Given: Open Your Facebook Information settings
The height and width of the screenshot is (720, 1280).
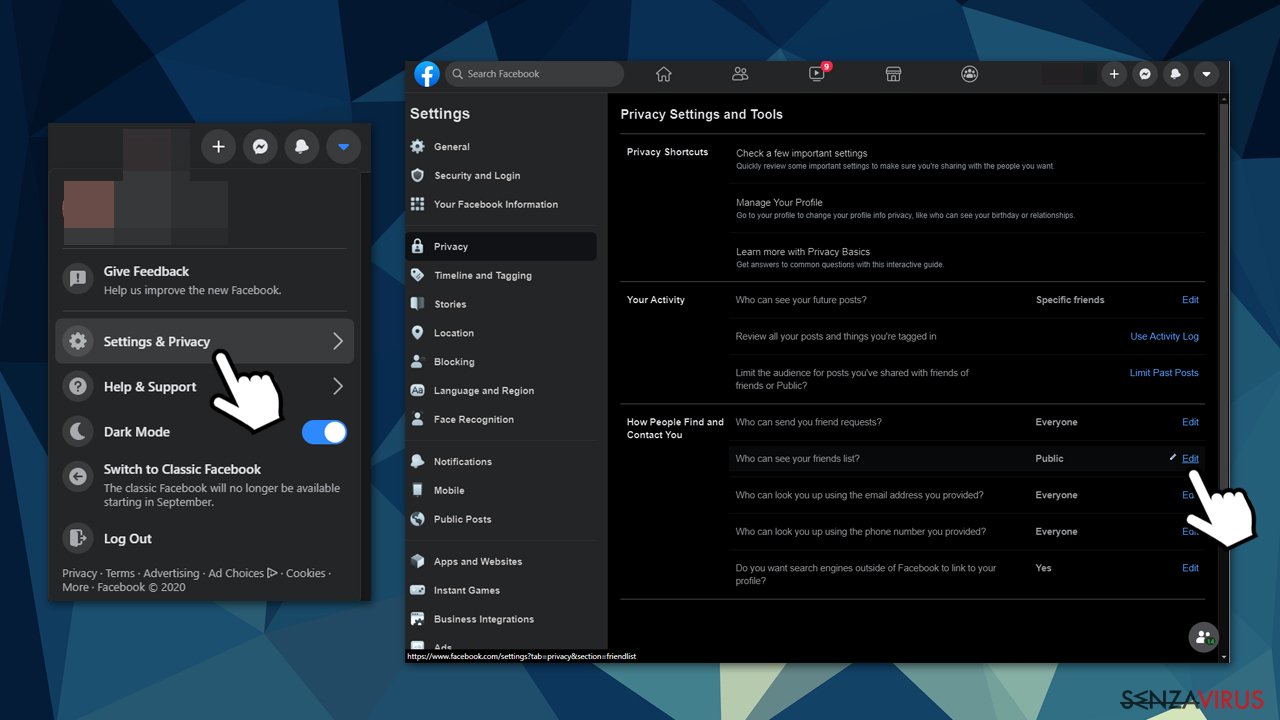Looking at the screenshot, I should point(500,205).
